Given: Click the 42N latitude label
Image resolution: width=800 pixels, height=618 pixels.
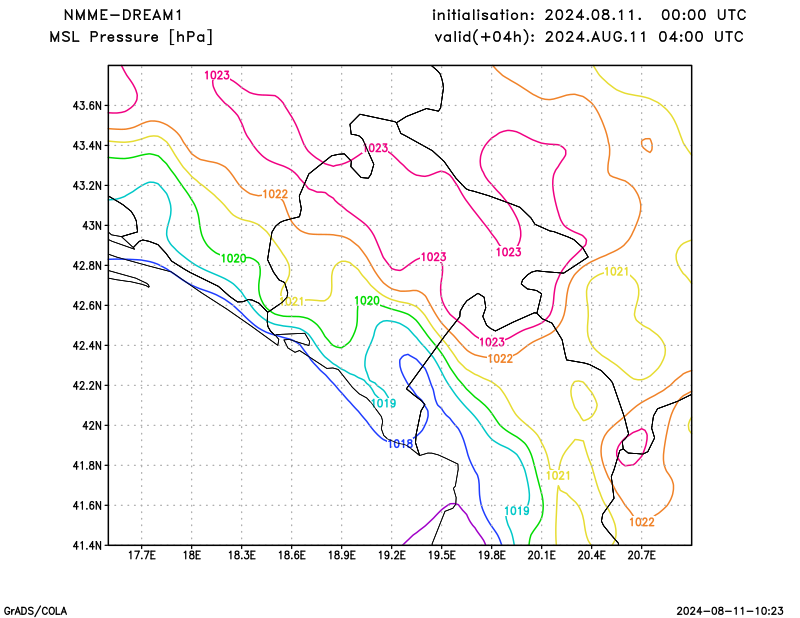Looking at the screenshot, I should (x=92, y=426).
